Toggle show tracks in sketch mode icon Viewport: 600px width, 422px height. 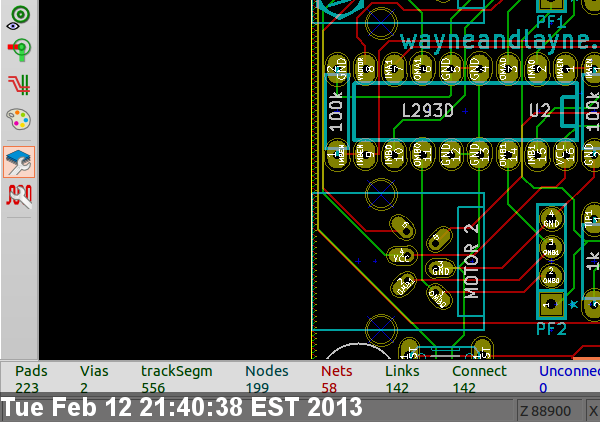pos(19,85)
